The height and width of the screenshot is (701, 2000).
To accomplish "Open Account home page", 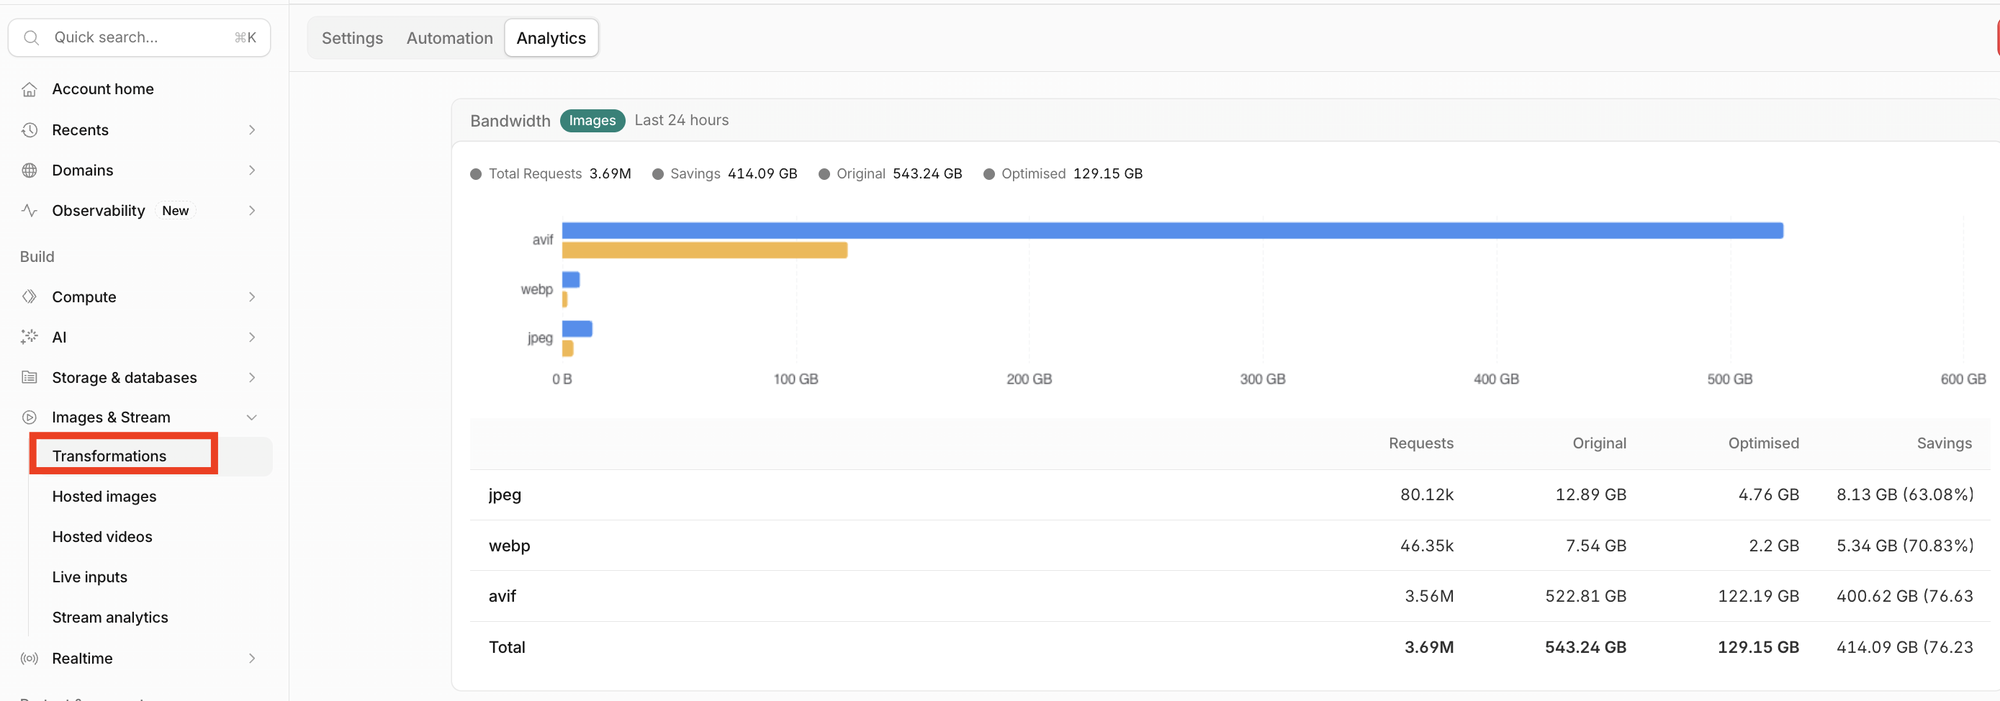I will pos(103,89).
